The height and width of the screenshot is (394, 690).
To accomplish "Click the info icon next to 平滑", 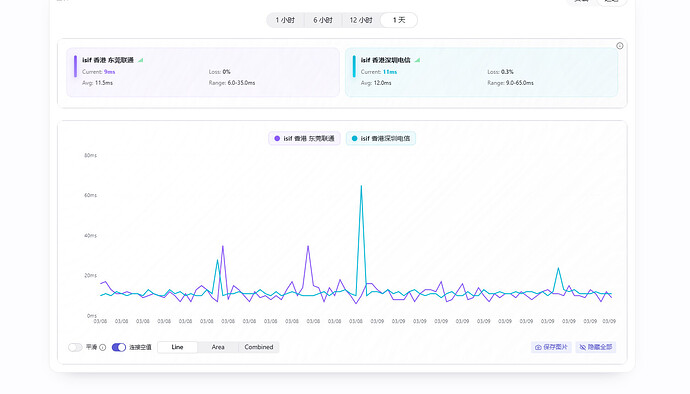I will [103, 347].
